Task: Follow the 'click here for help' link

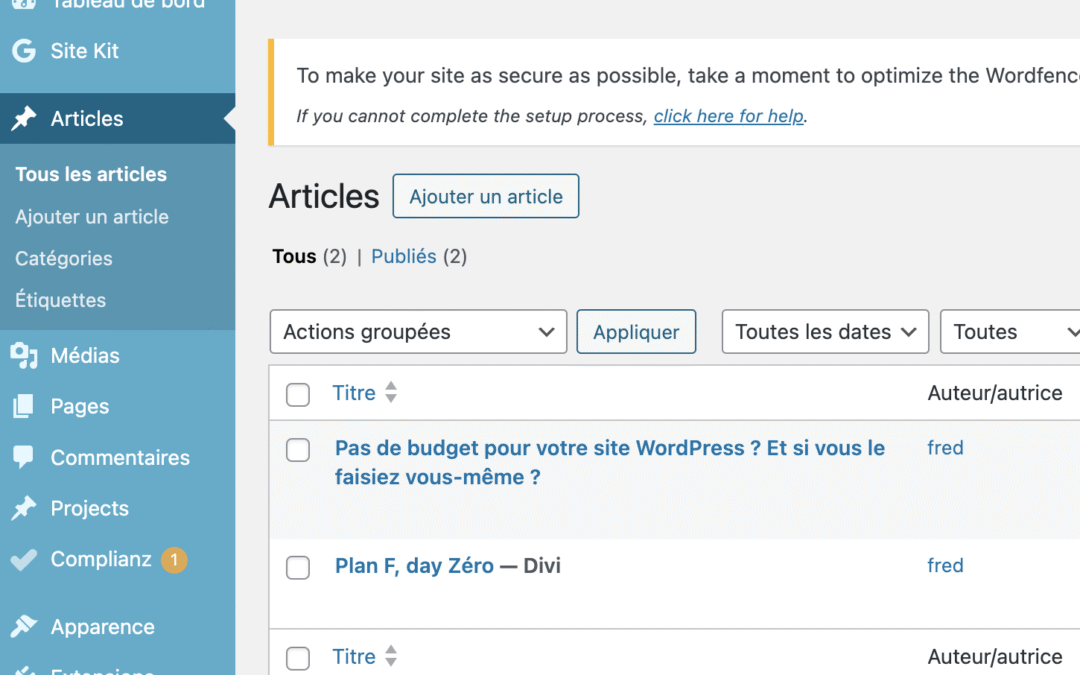Action: click(x=729, y=116)
